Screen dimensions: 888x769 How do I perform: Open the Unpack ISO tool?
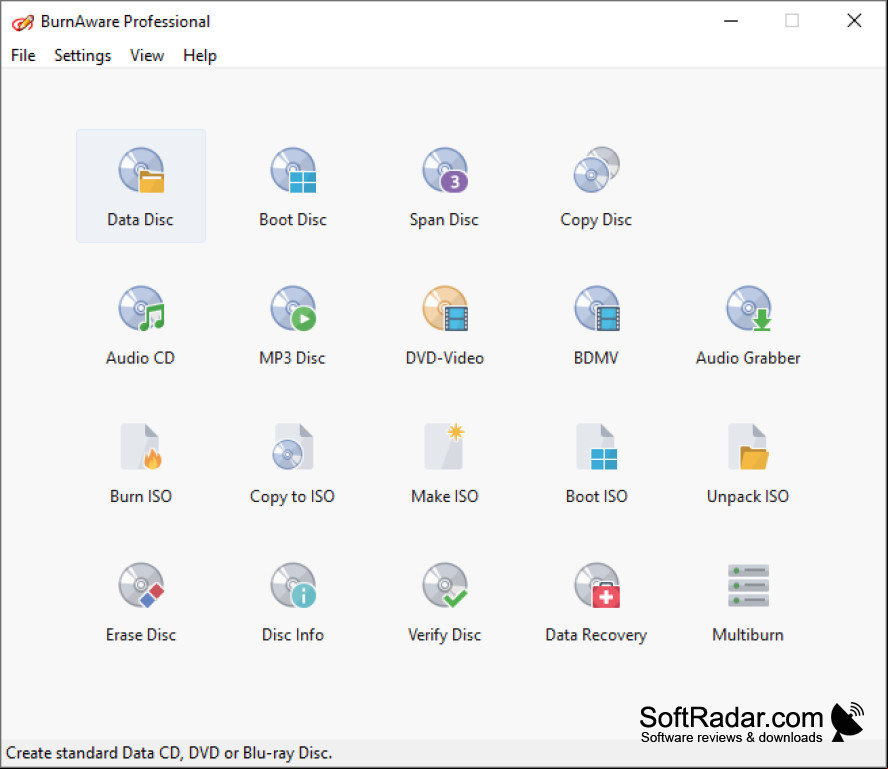[x=748, y=463]
